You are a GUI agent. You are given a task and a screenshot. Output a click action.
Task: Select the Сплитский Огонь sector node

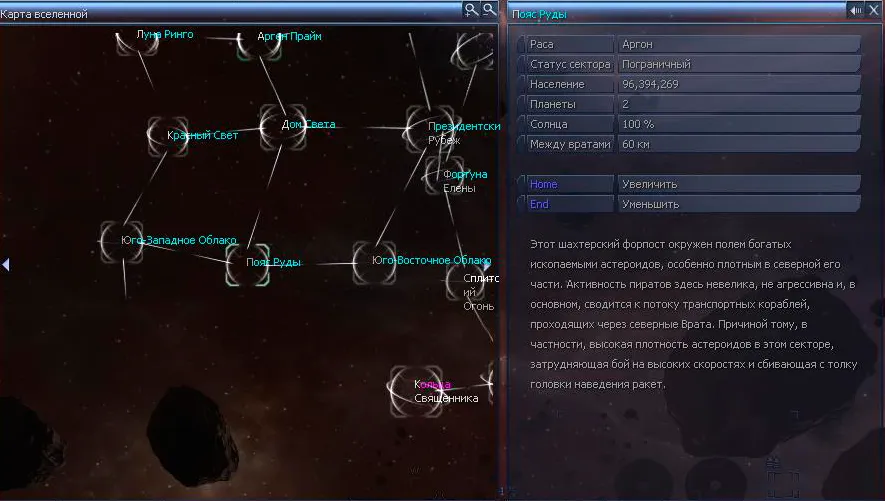[x=465, y=282]
